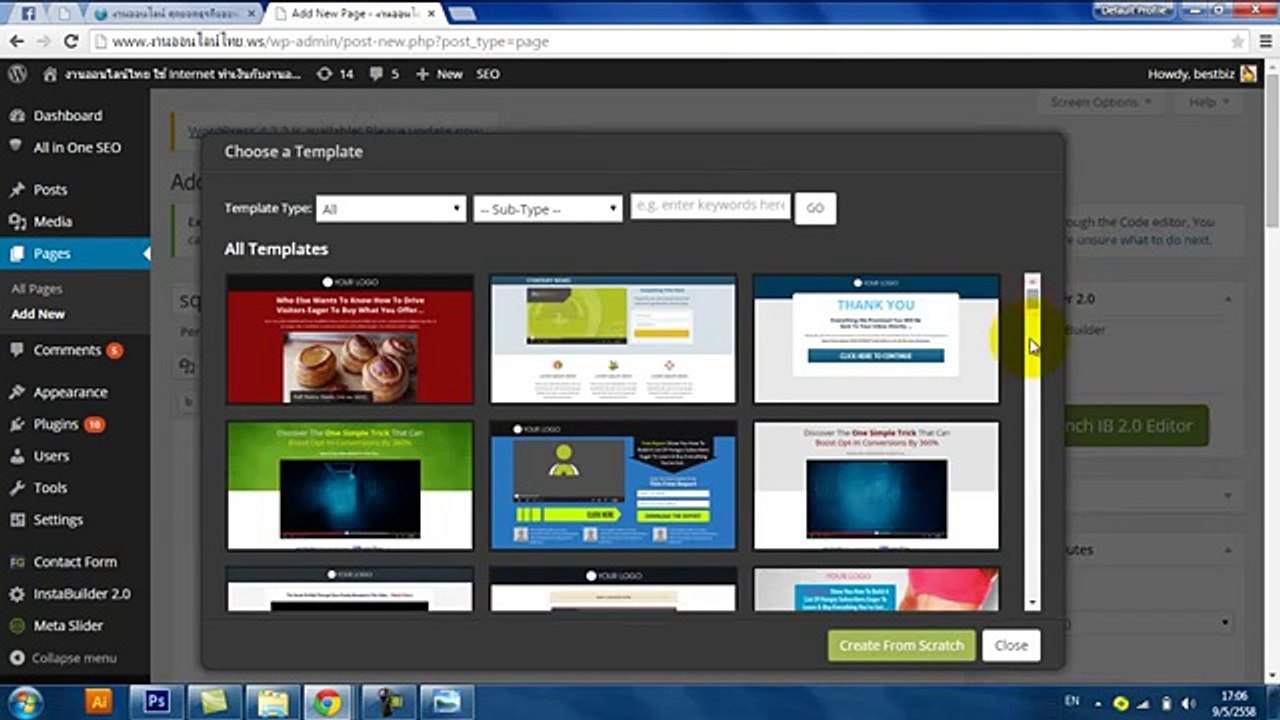The width and height of the screenshot is (1280, 720).
Task: Open the site name home link in admin bar
Action: coord(172,74)
